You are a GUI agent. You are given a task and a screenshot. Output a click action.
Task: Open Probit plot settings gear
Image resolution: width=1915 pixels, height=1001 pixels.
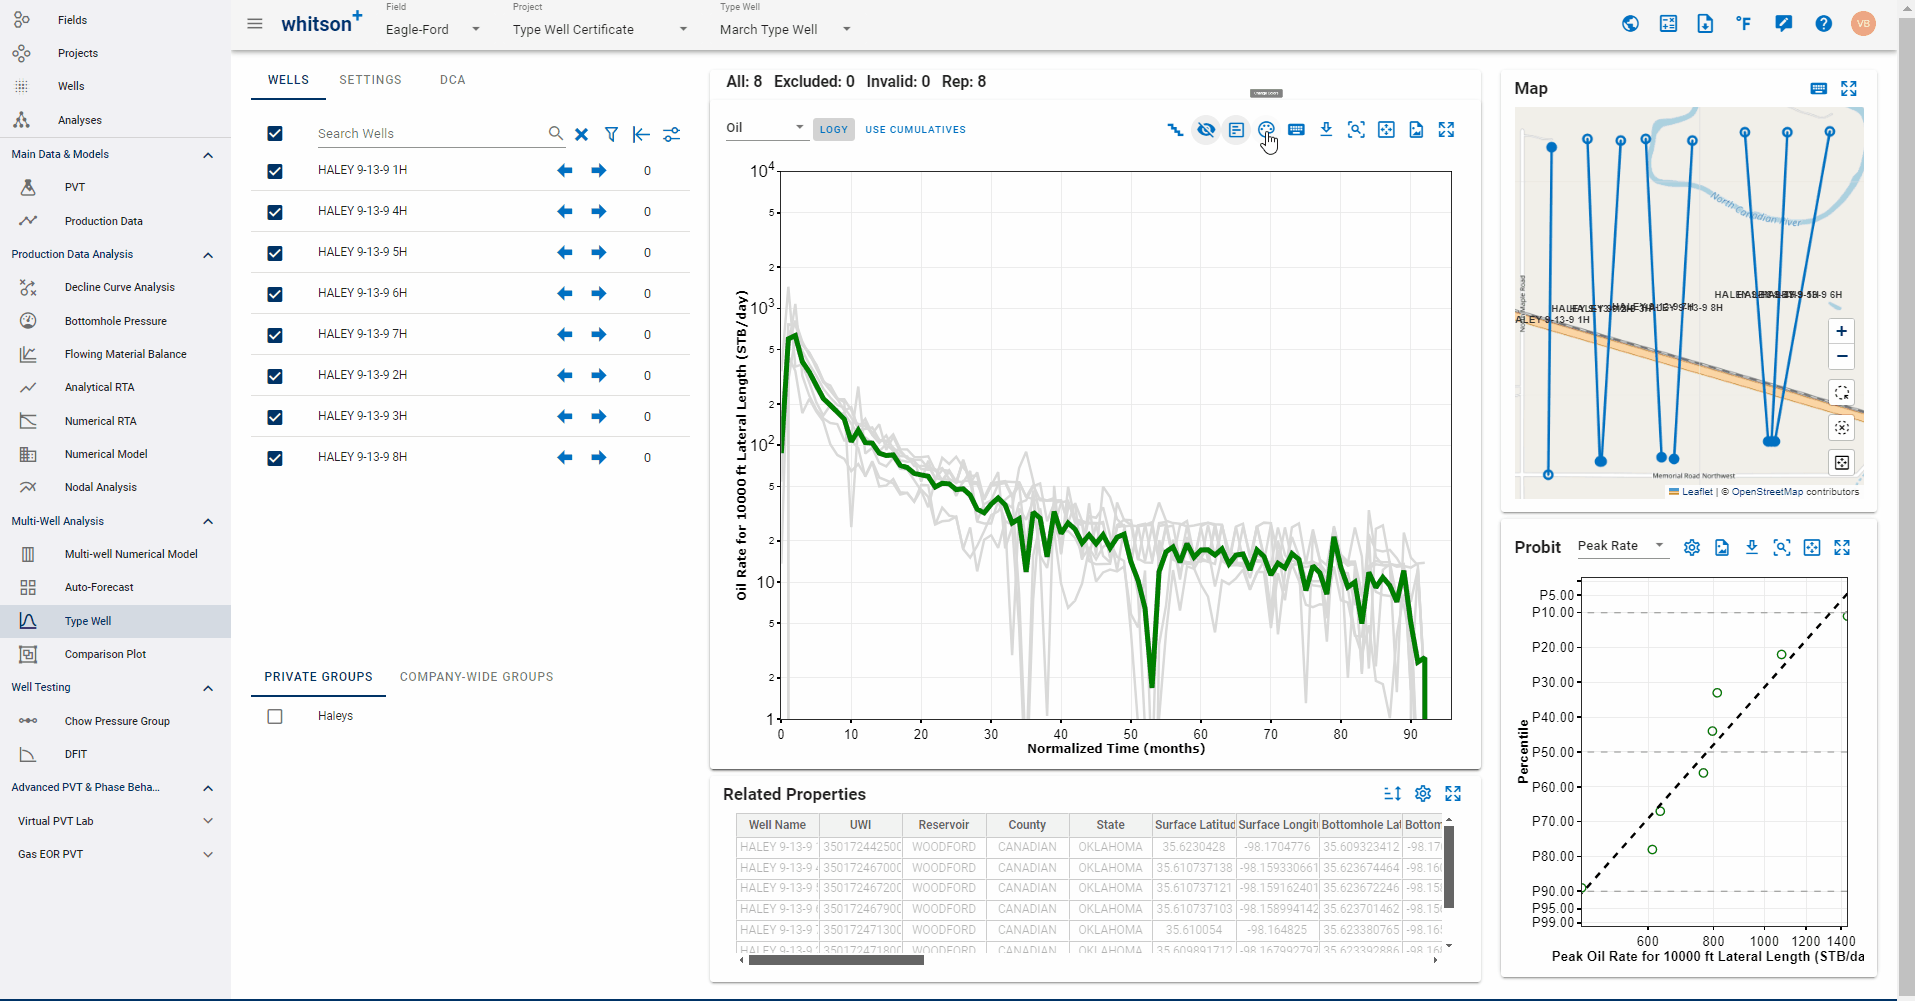pyautogui.click(x=1692, y=548)
